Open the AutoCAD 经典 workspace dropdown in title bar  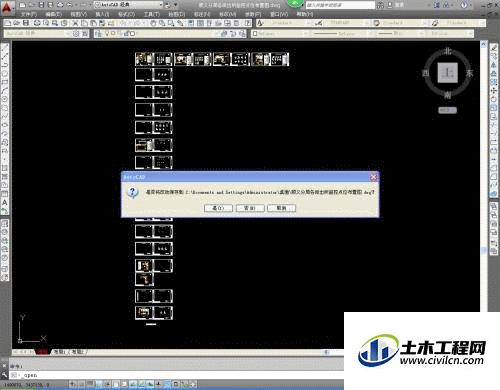click(128, 5)
